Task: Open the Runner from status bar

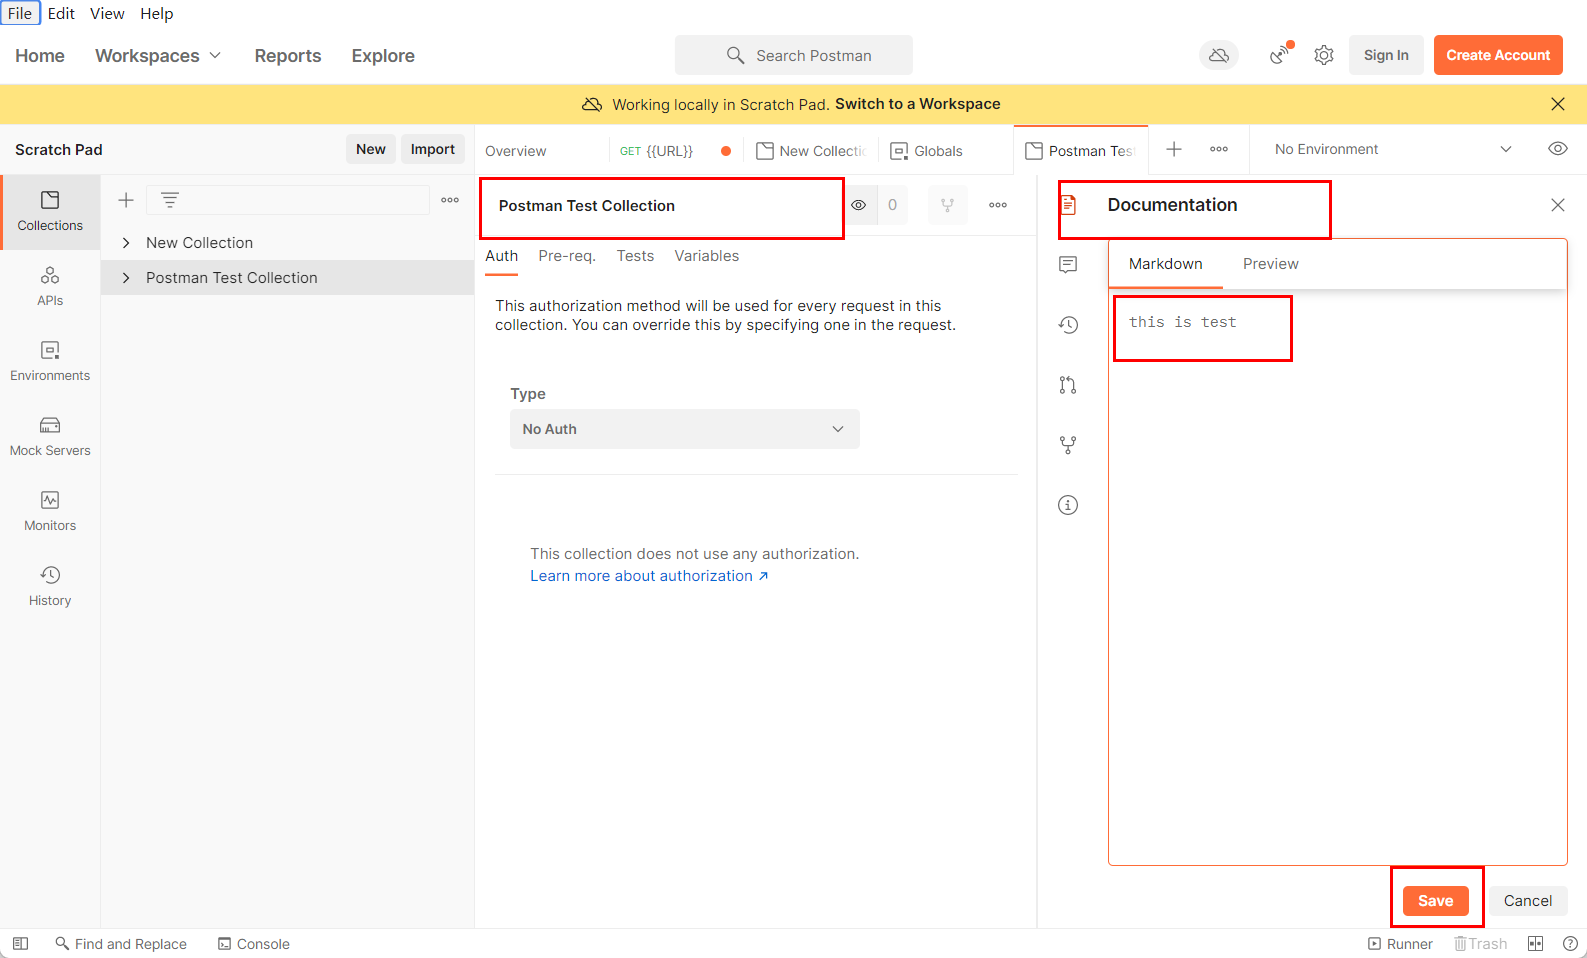Action: tap(1400, 943)
